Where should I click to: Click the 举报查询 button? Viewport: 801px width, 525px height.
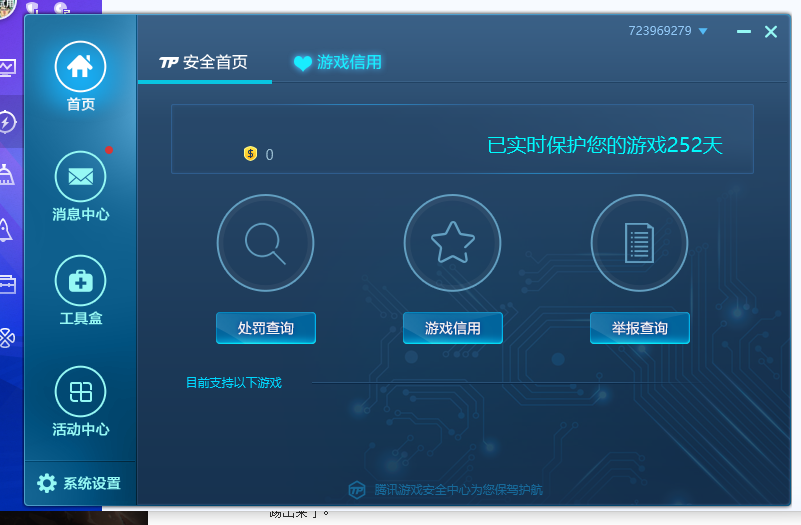[x=640, y=328]
